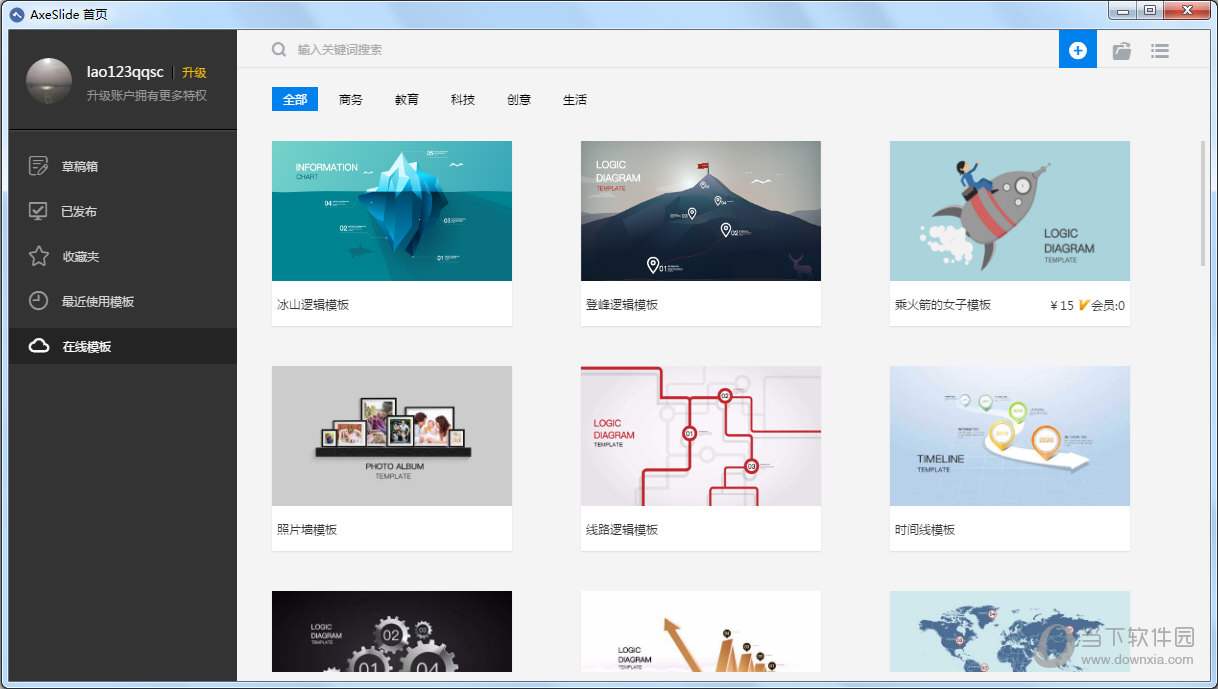Open the world map template thumbnail
Image resolution: width=1218 pixels, height=689 pixels.
pyautogui.click(x=1010, y=631)
